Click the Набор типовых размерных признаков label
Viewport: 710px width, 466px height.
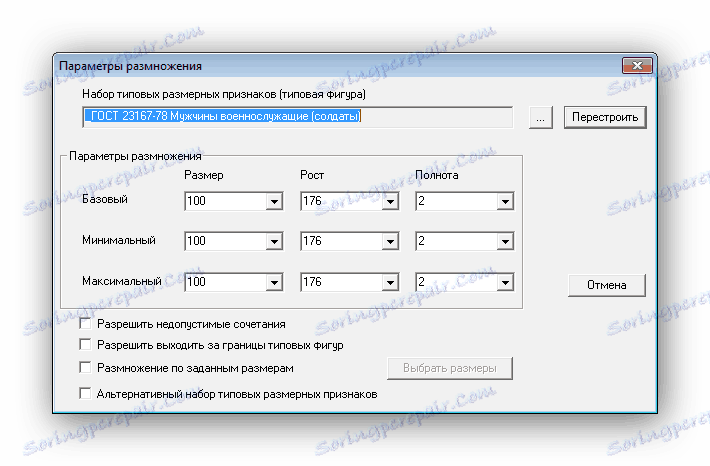click(x=224, y=94)
